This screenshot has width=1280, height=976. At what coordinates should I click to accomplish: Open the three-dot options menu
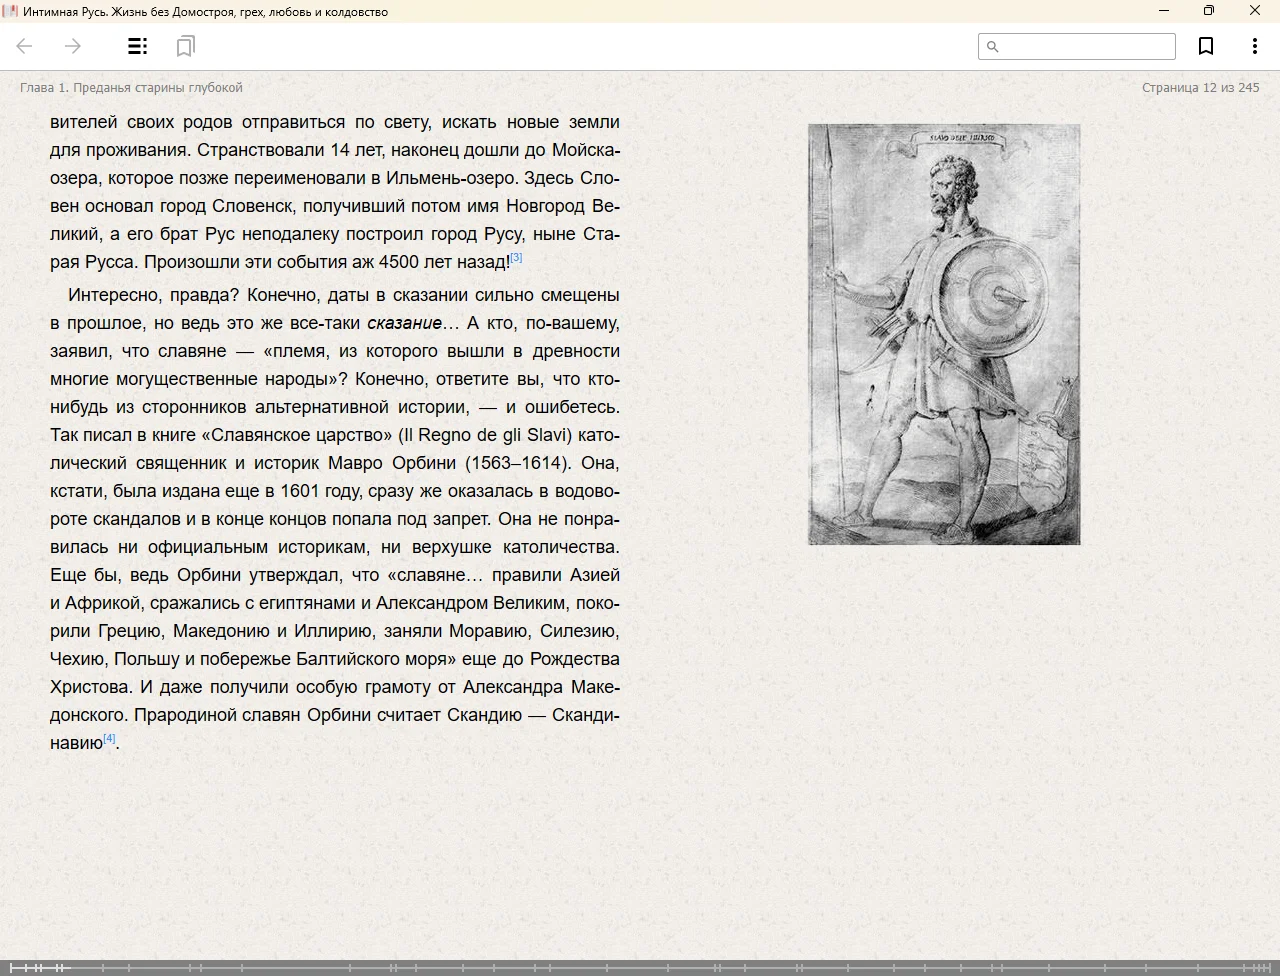coord(1254,46)
